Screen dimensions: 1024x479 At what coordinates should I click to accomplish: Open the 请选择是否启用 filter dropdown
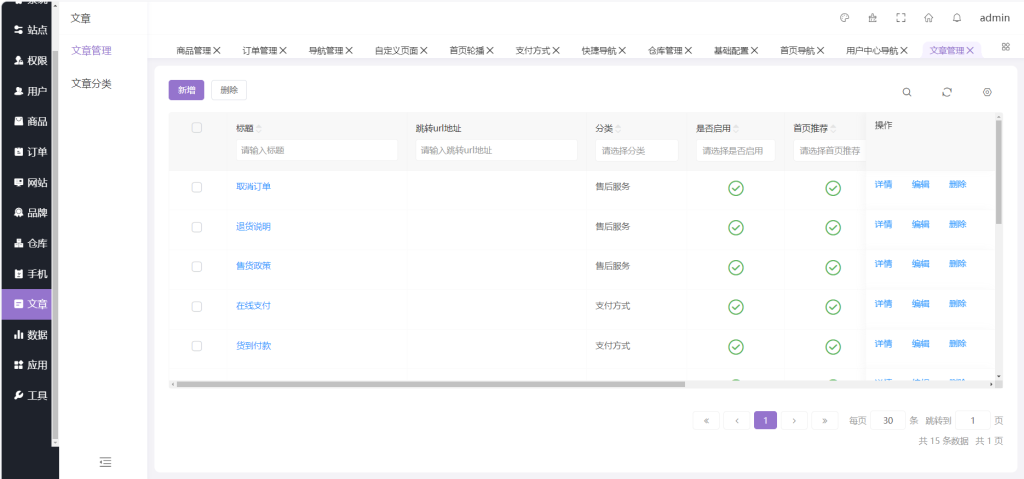[x=735, y=150]
